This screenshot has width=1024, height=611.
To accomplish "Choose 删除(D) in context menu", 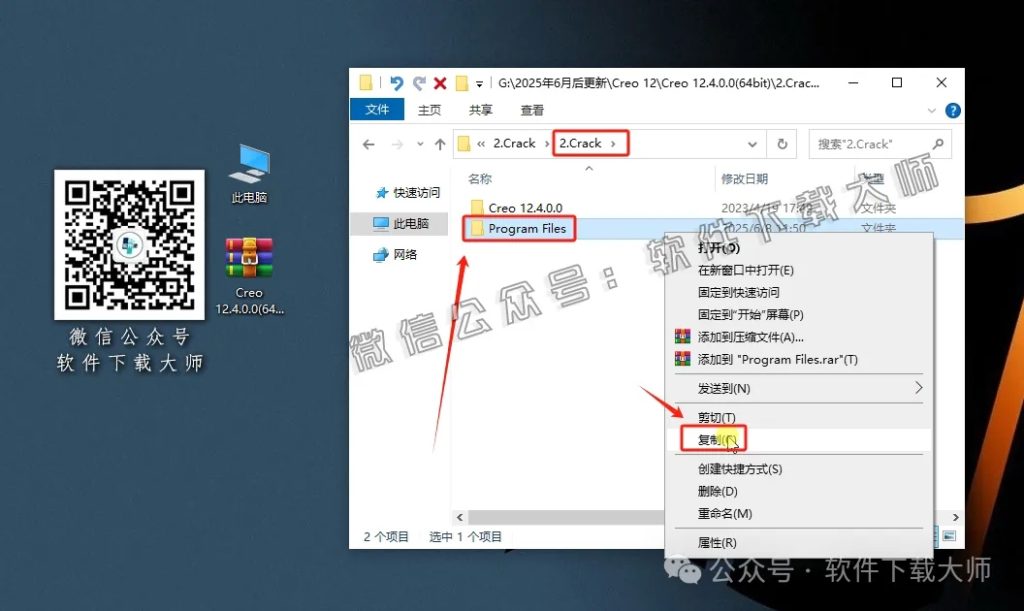I will 717,491.
